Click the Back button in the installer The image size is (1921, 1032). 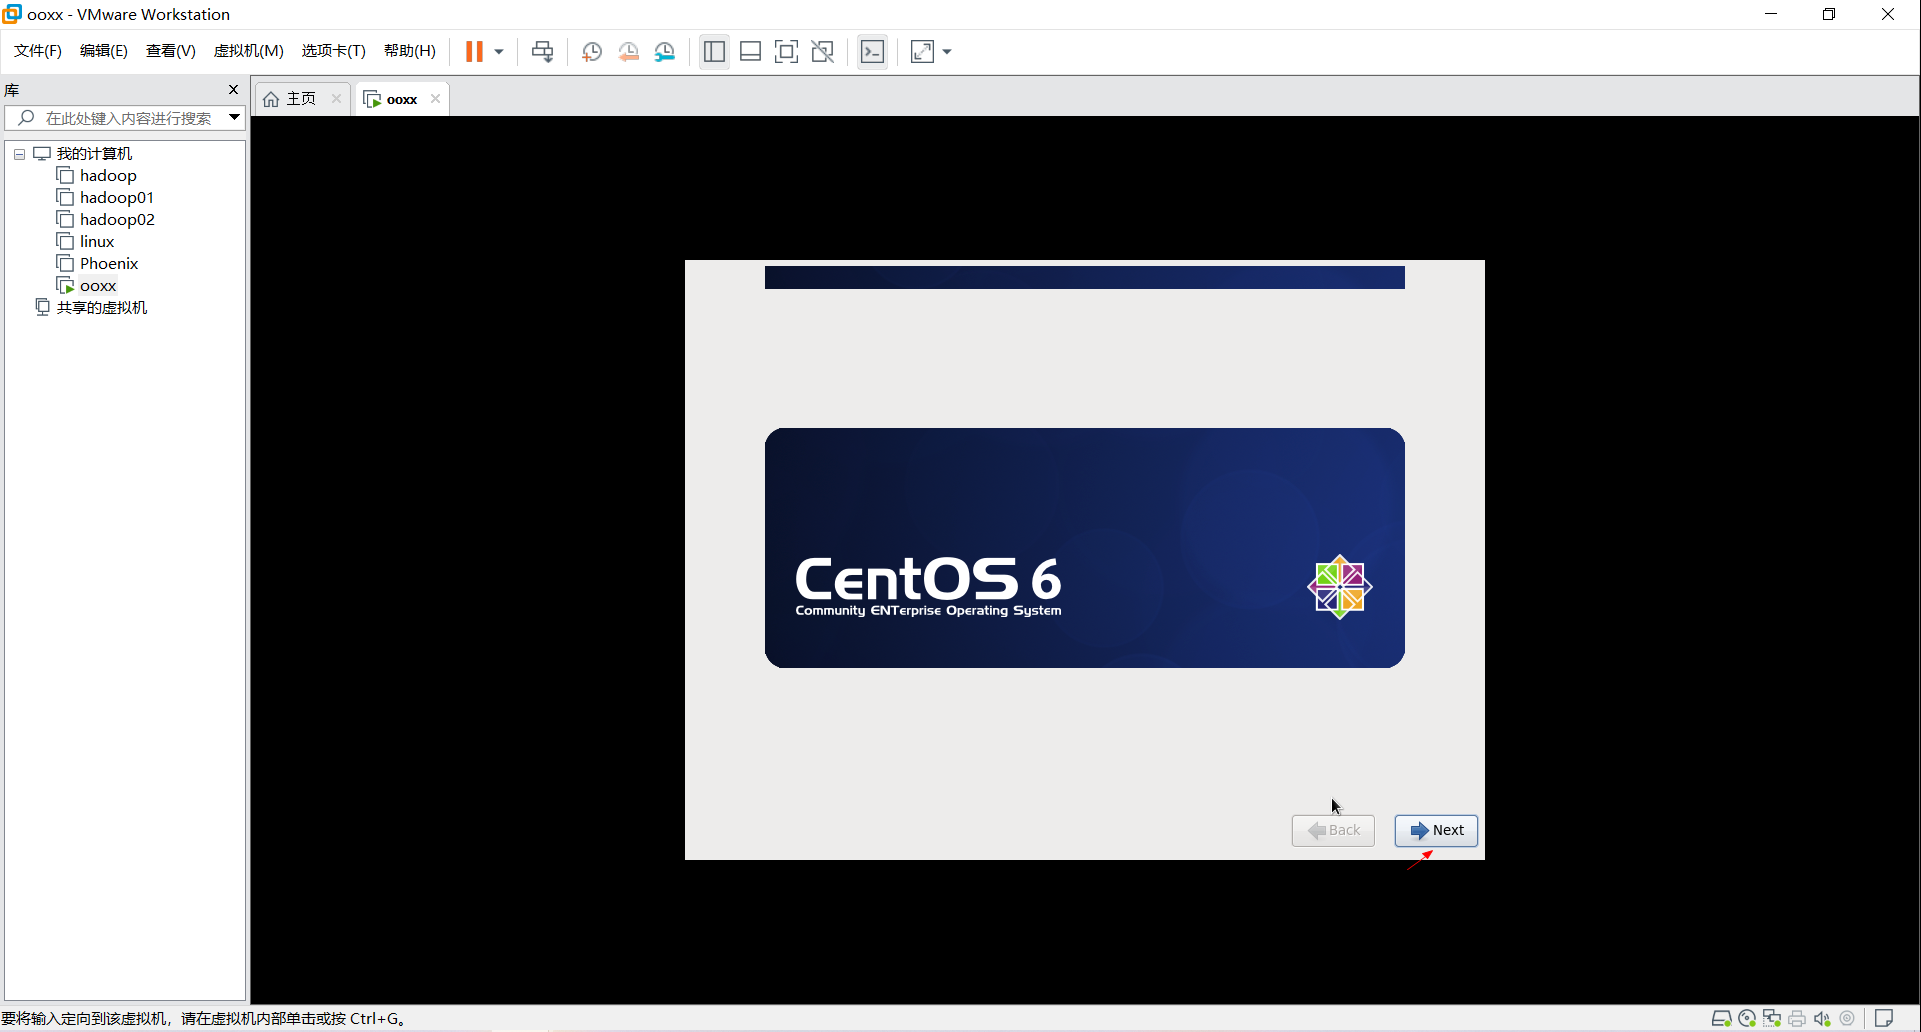click(1333, 831)
